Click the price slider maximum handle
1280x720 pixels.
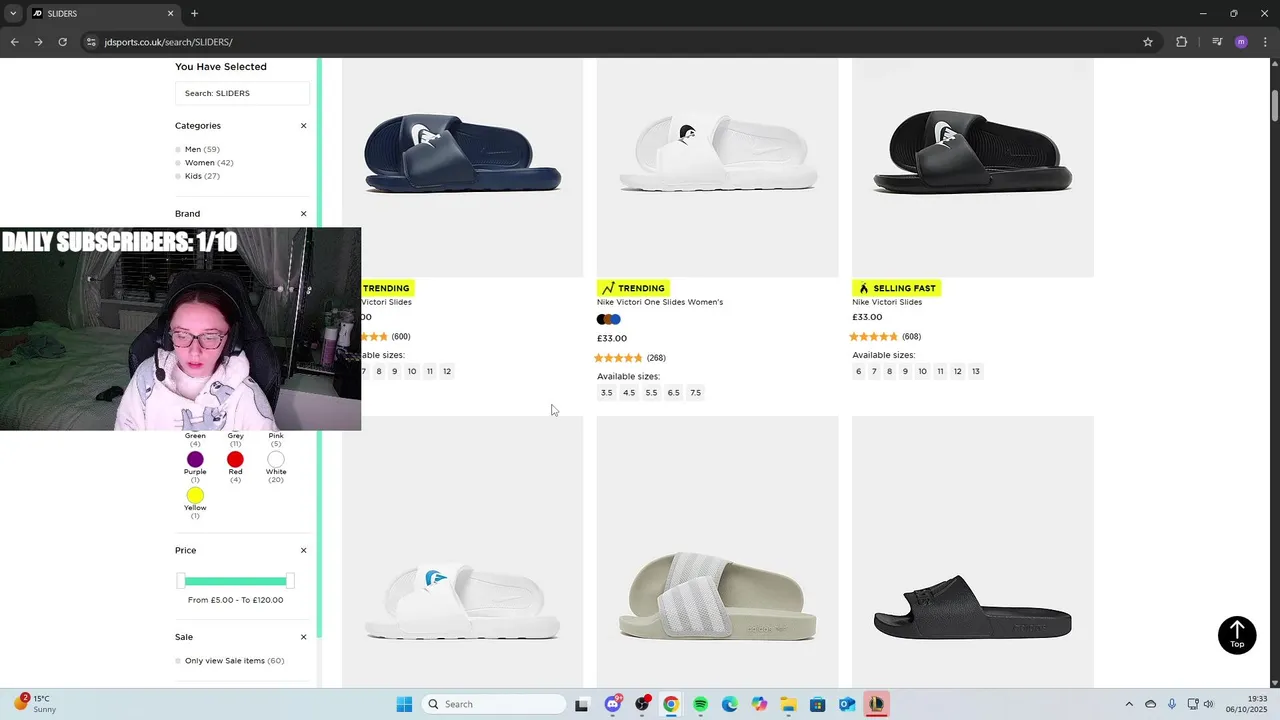(x=290, y=581)
